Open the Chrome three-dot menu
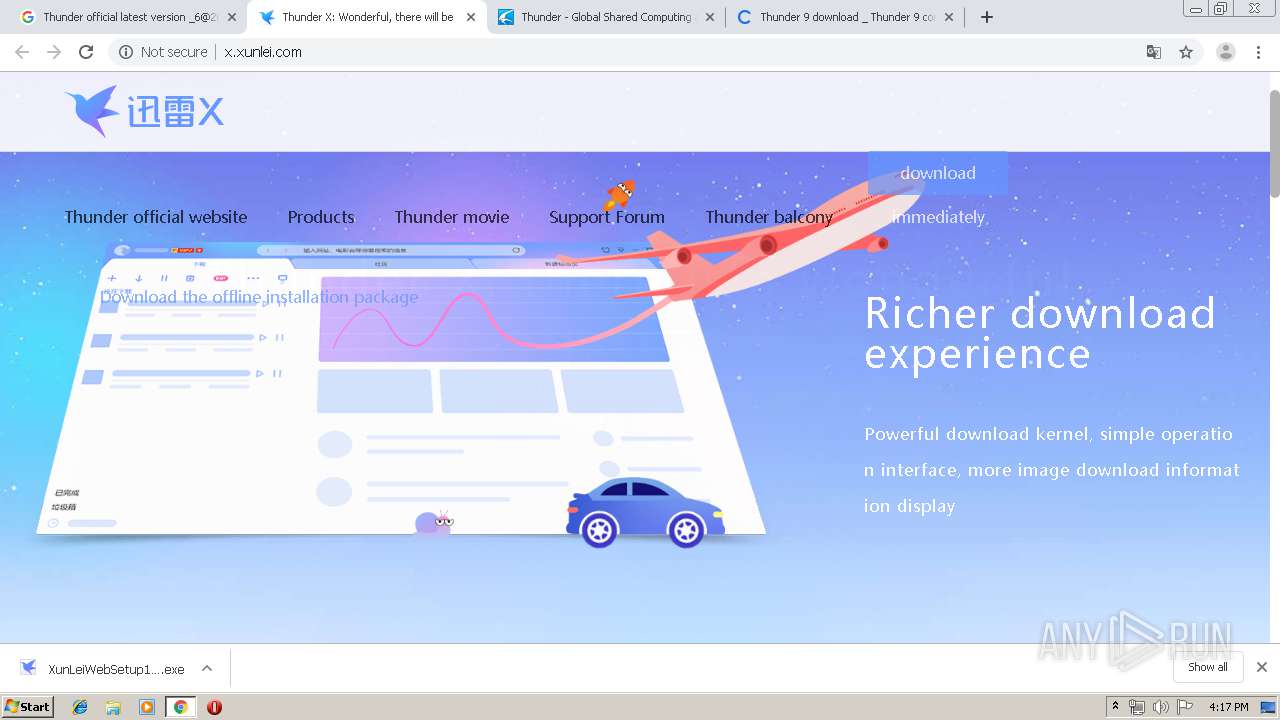Image resolution: width=1280 pixels, height=720 pixels. click(x=1258, y=52)
